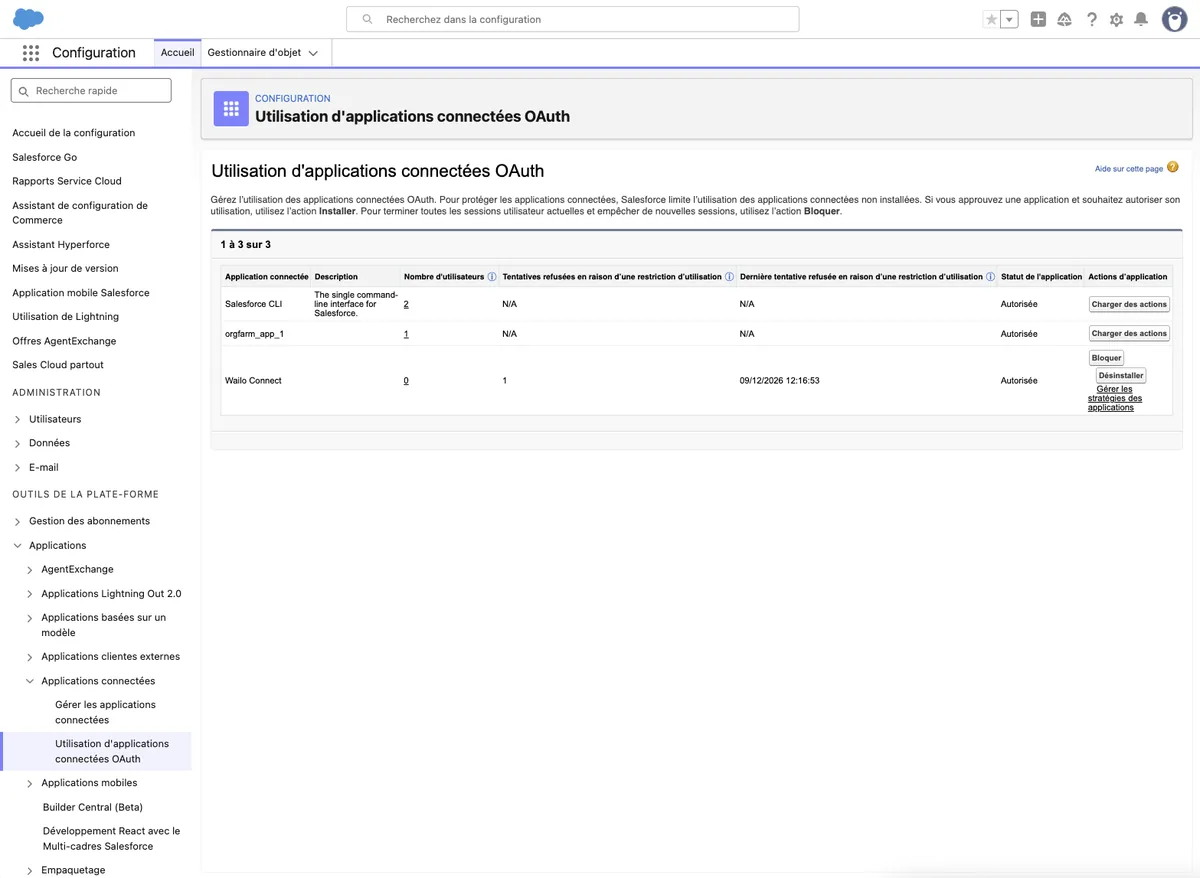
Task: Click the Configuration page header grid icon
Action: tap(231, 108)
